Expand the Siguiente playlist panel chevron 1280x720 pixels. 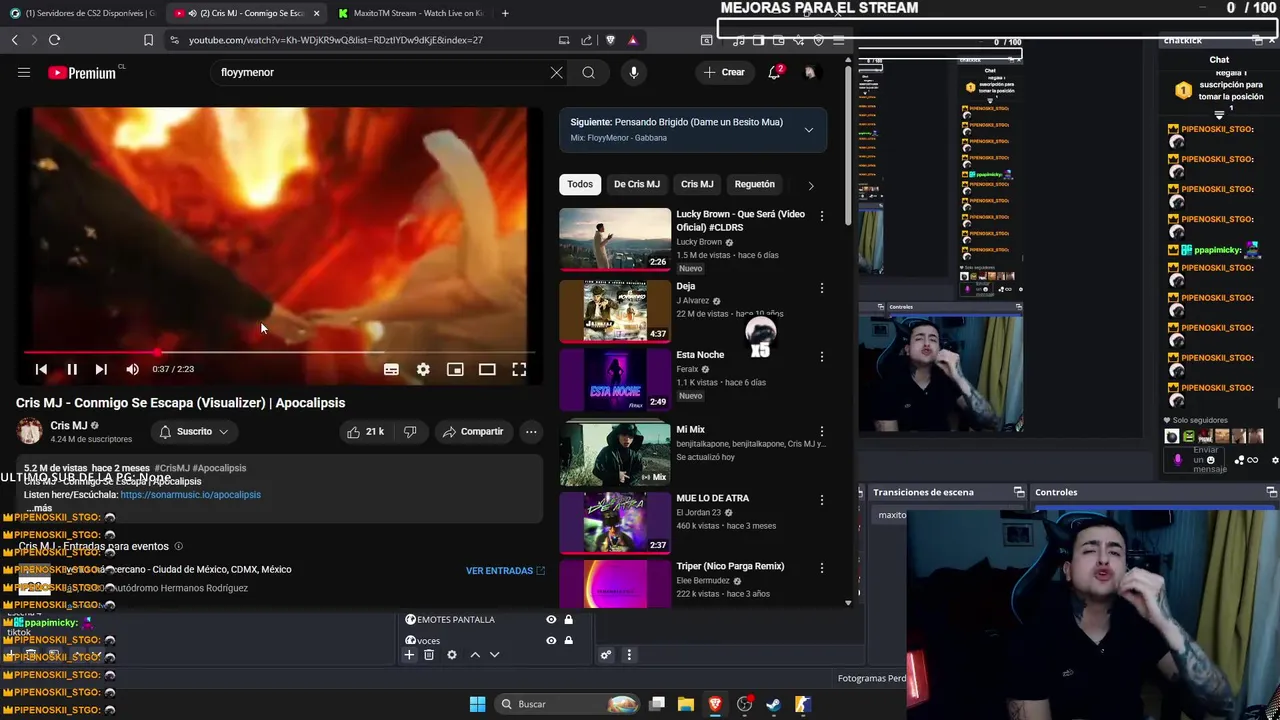click(809, 129)
